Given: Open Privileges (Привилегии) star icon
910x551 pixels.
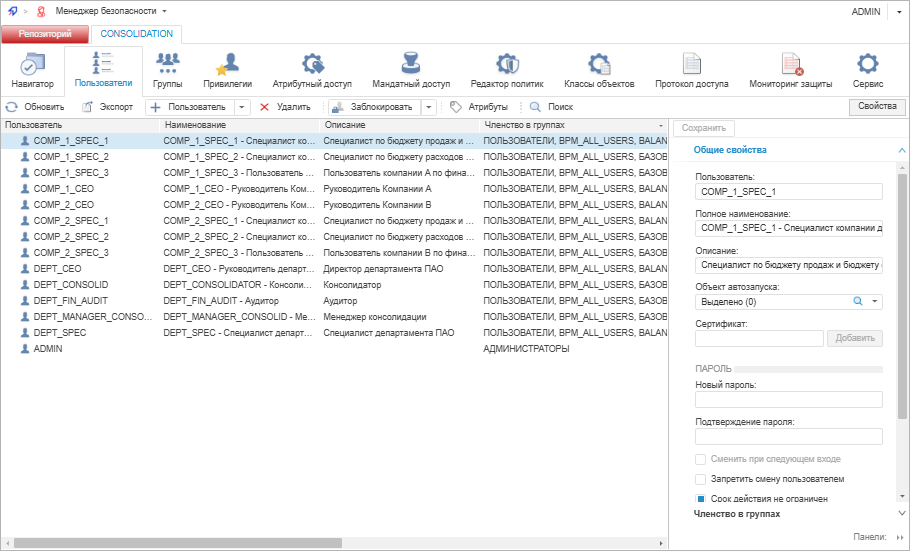Looking at the screenshot, I should coord(227,65).
